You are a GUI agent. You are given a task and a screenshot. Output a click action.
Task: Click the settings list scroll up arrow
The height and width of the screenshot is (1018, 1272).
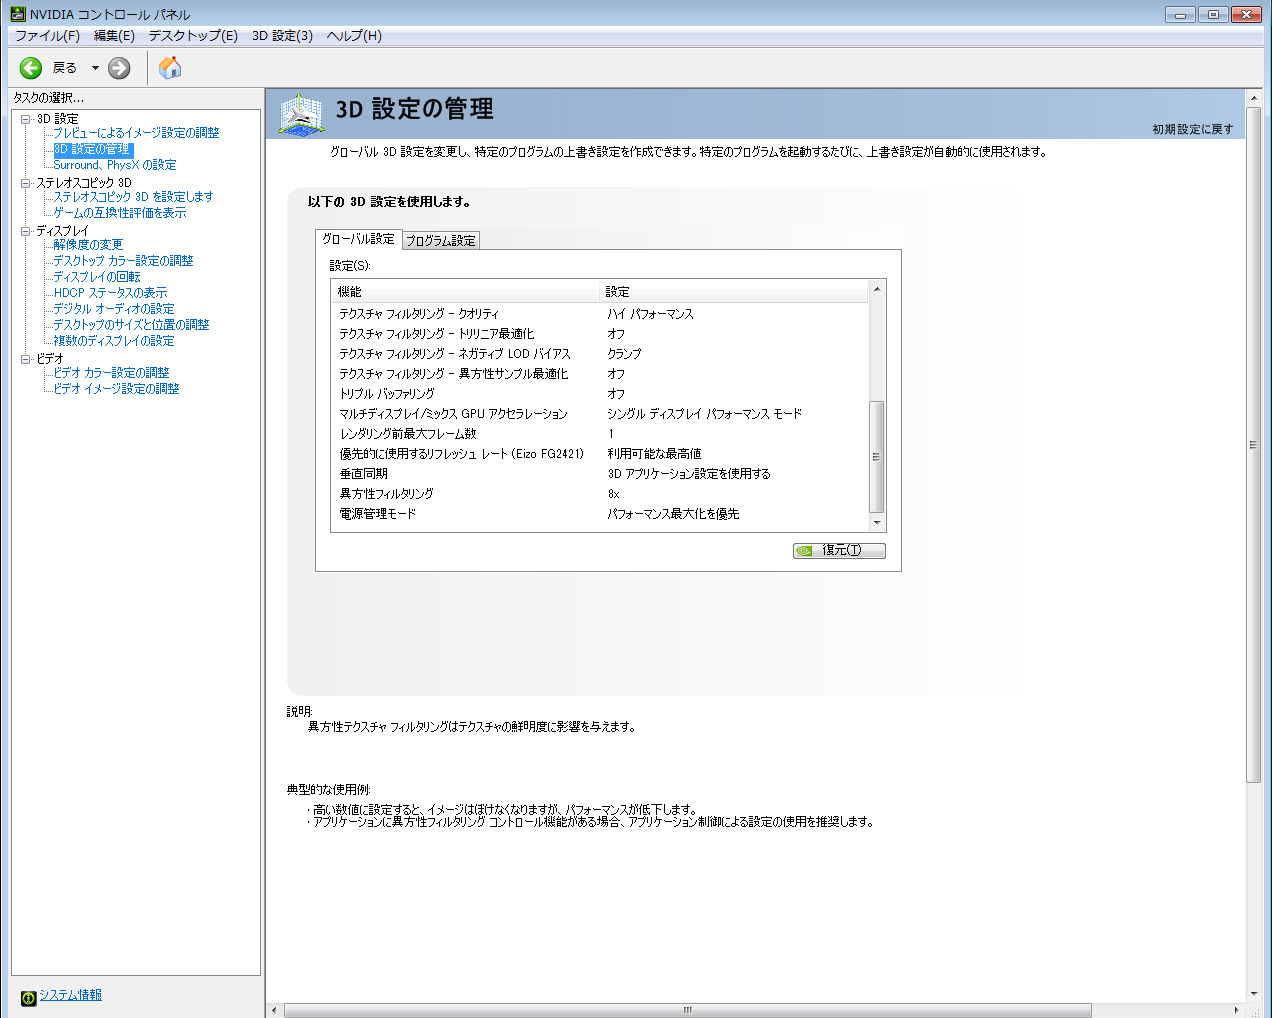pos(877,290)
